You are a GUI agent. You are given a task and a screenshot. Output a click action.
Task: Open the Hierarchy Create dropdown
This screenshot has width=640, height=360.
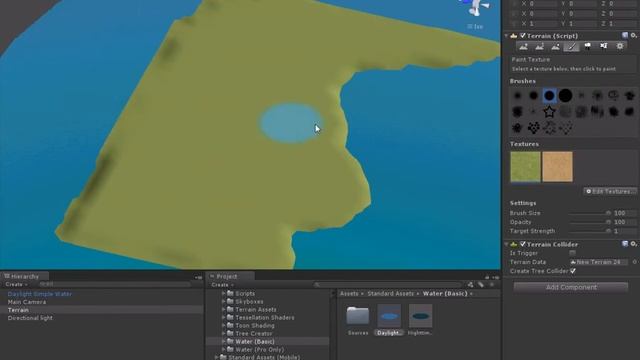(x=16, y=284)
